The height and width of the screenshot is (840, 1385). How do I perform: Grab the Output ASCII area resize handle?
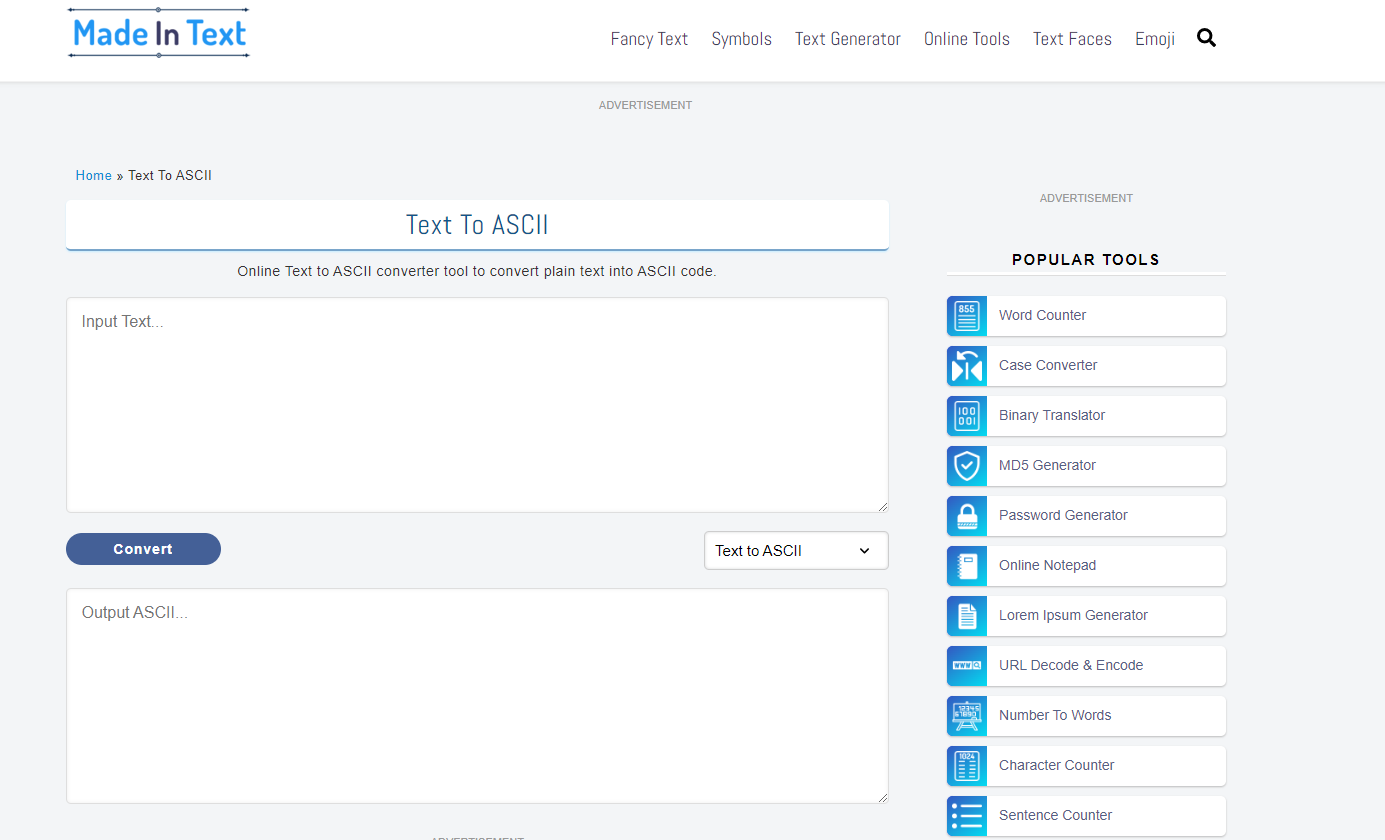882,797
